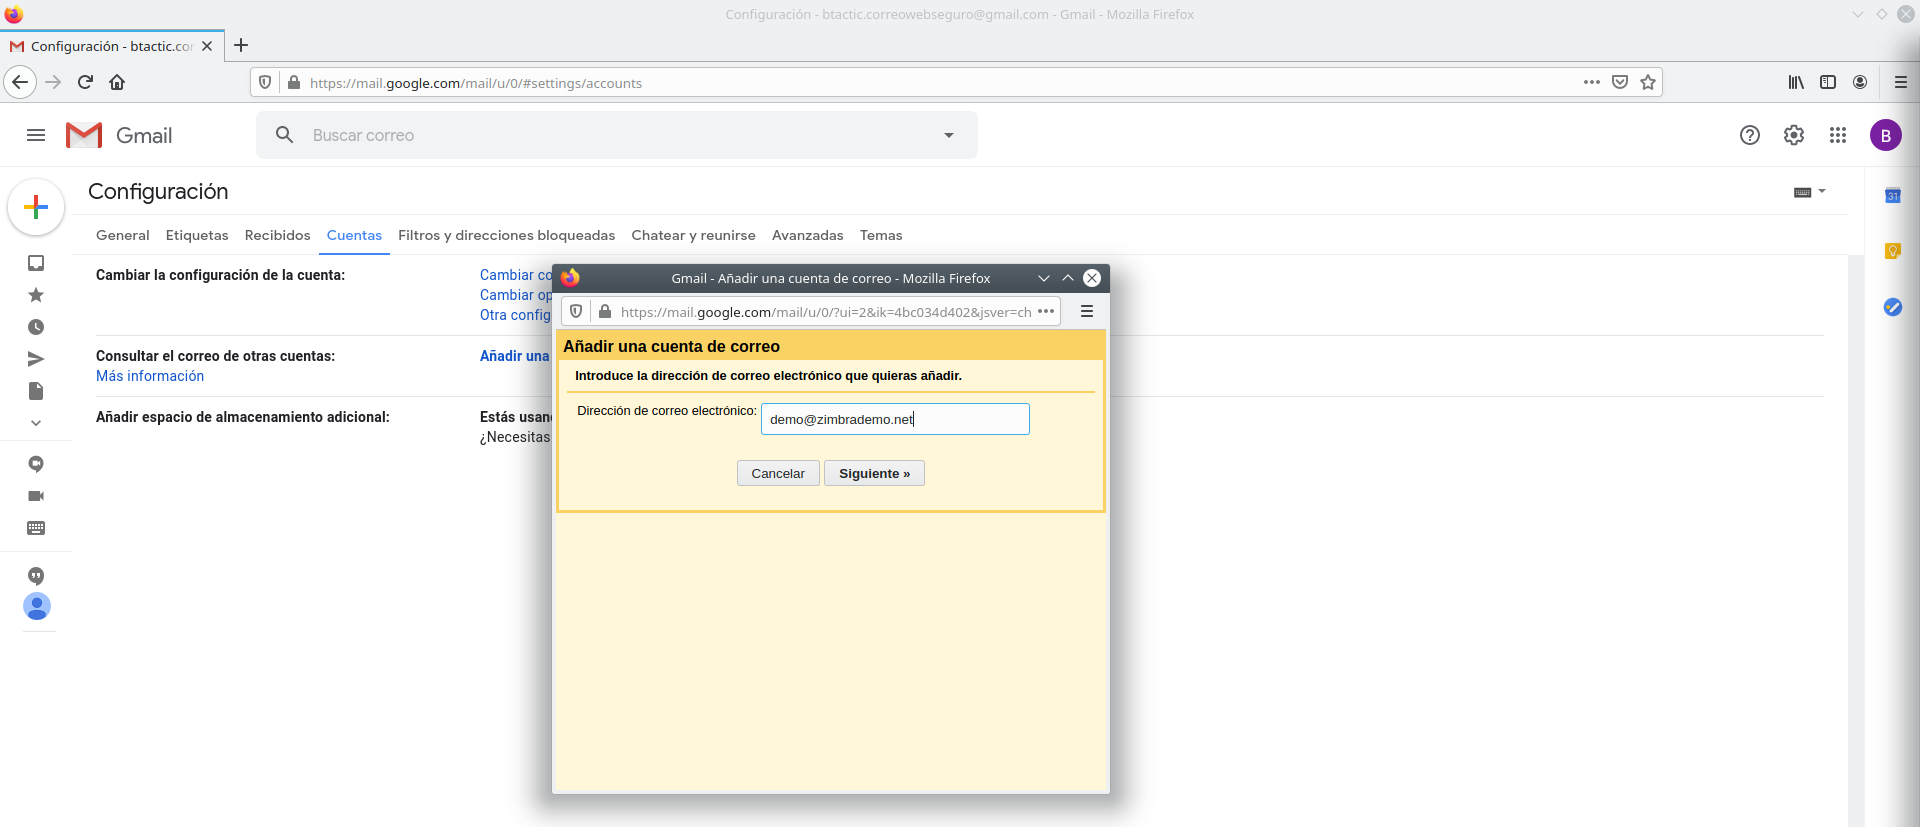Toggle Firefox sidebar view icon
The image size is (1920, 827).
tap(1828, 82)
